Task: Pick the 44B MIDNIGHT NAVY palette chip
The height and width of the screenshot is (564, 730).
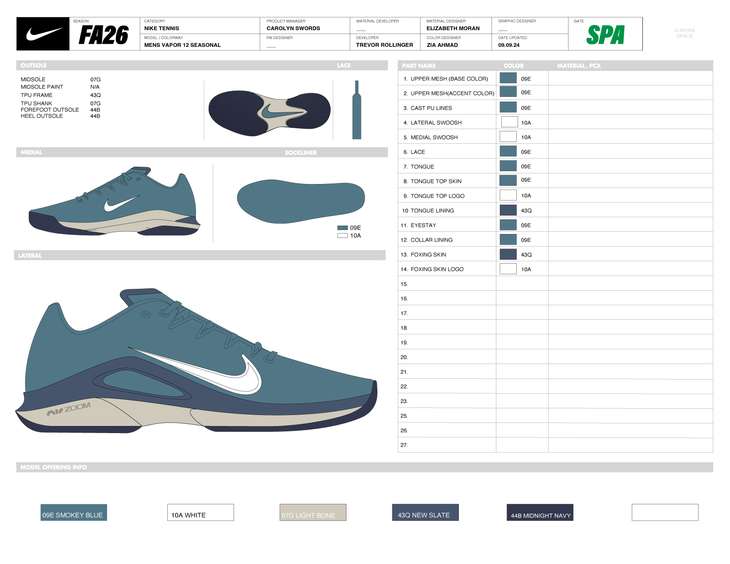Action: [x=540, y=513]
